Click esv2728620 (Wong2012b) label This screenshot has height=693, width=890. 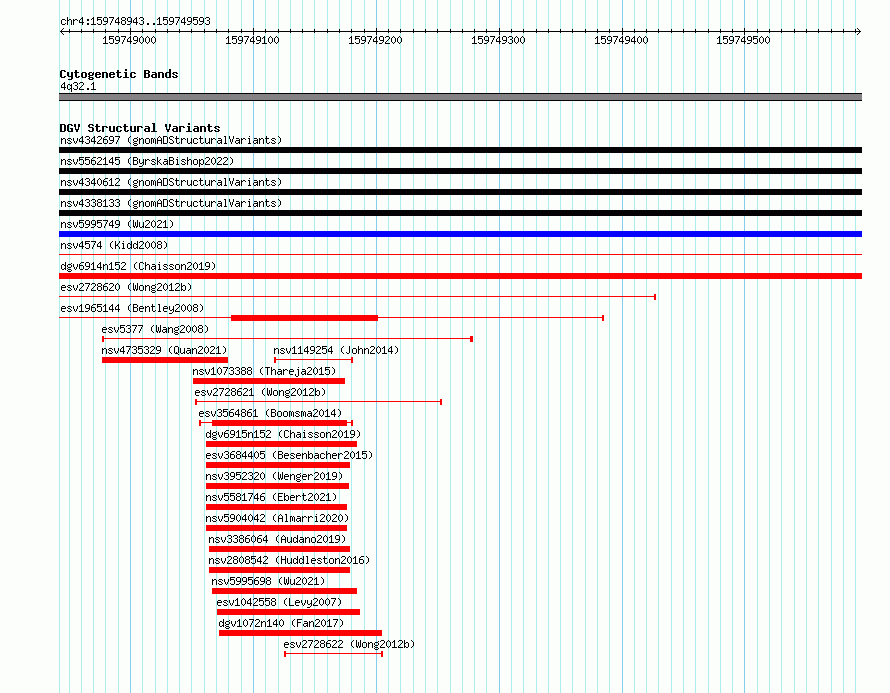pyautogui.click(x=126, y=287)
